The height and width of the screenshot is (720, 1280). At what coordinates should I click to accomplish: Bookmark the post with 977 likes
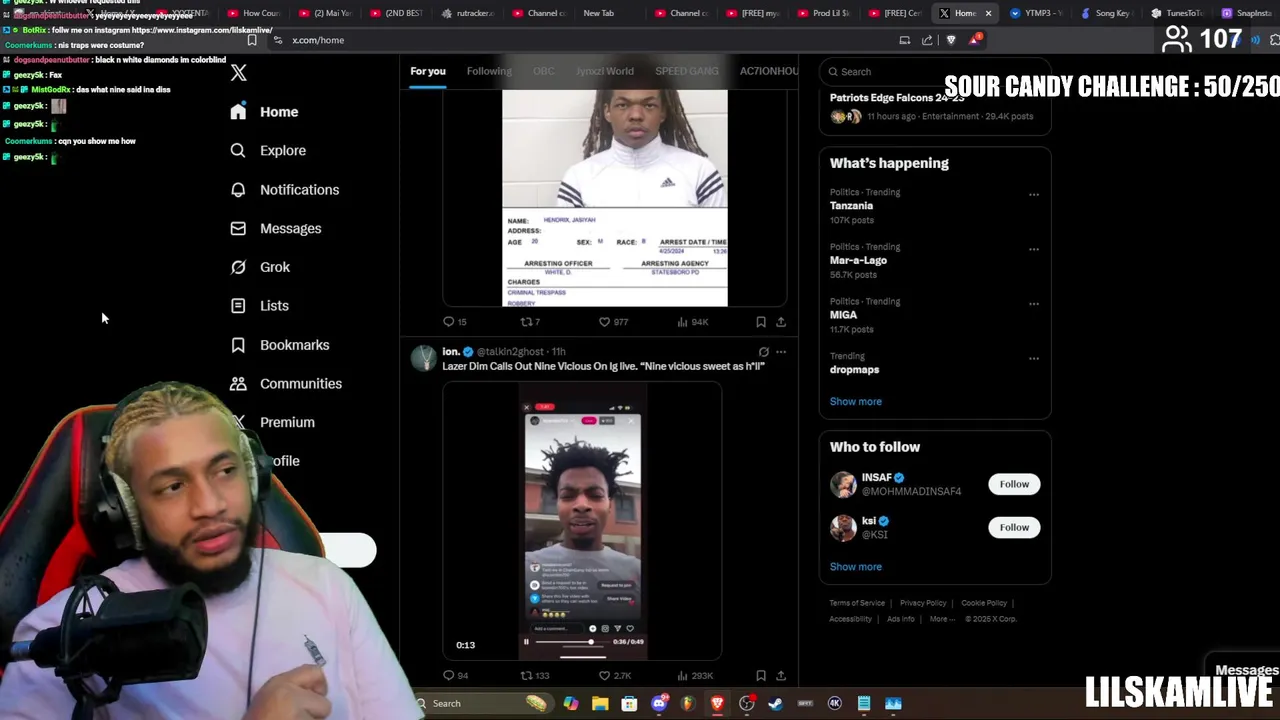[x=761, y=322]
